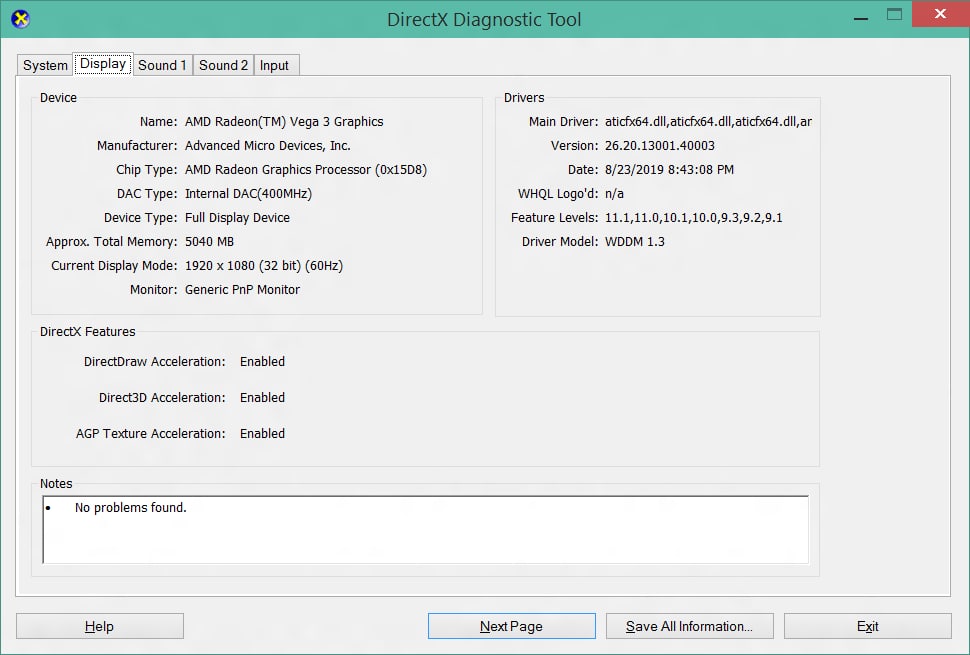This screenshot has height=655, width=970.
Task: Click the Exit button
Action: 867,626
